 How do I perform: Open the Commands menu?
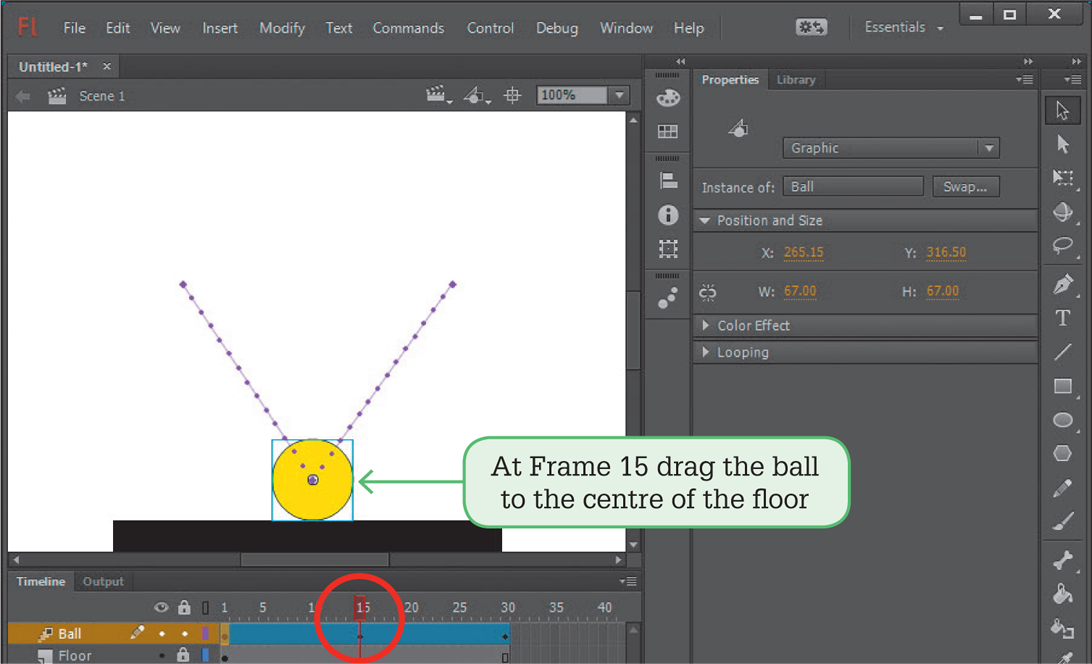[408, 28]
